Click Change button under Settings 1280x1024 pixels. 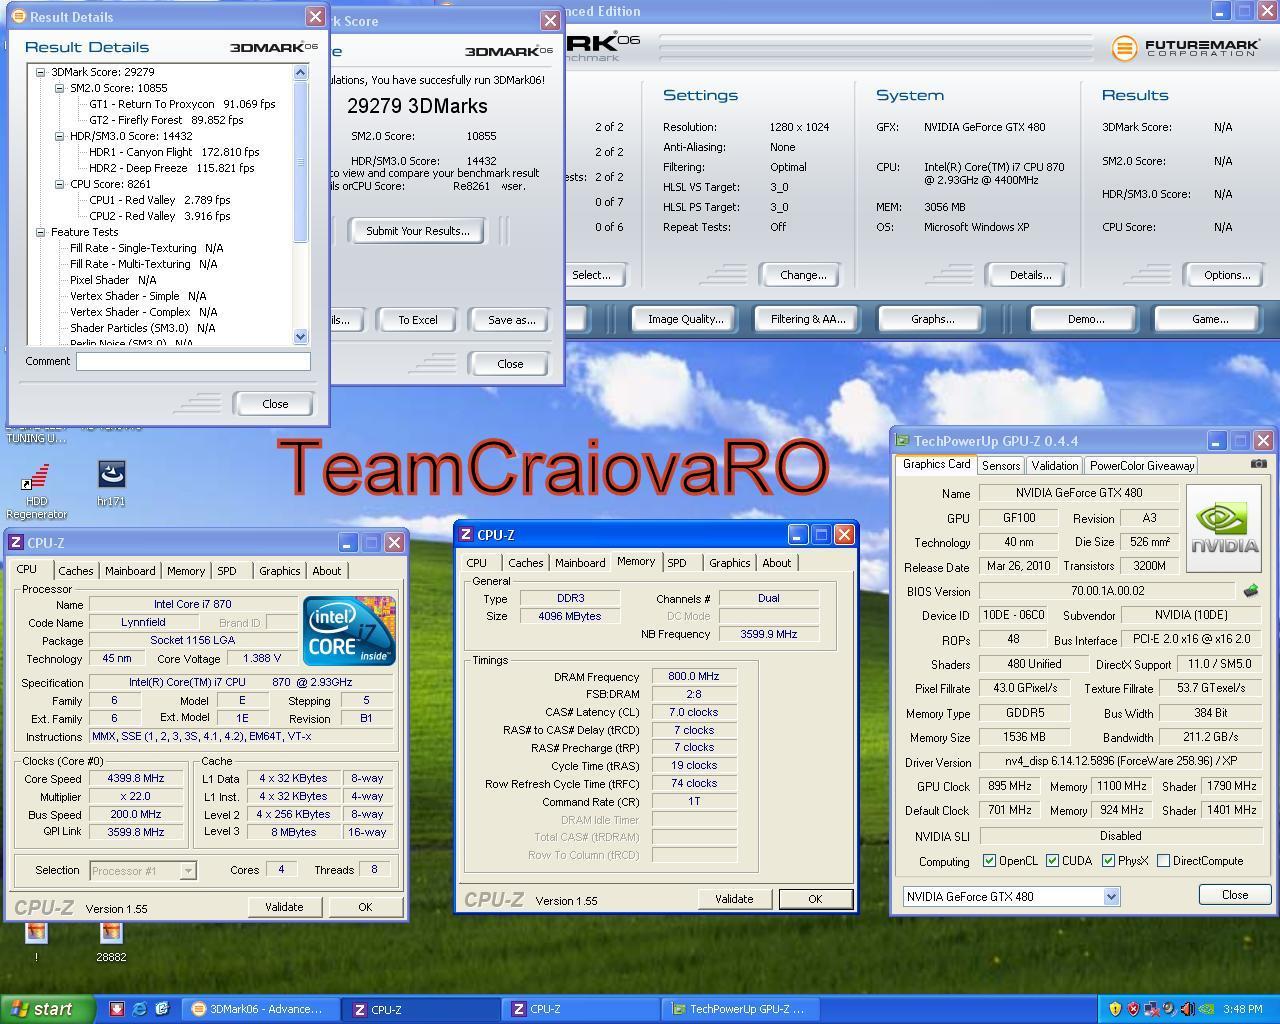[x=803, y=275]
